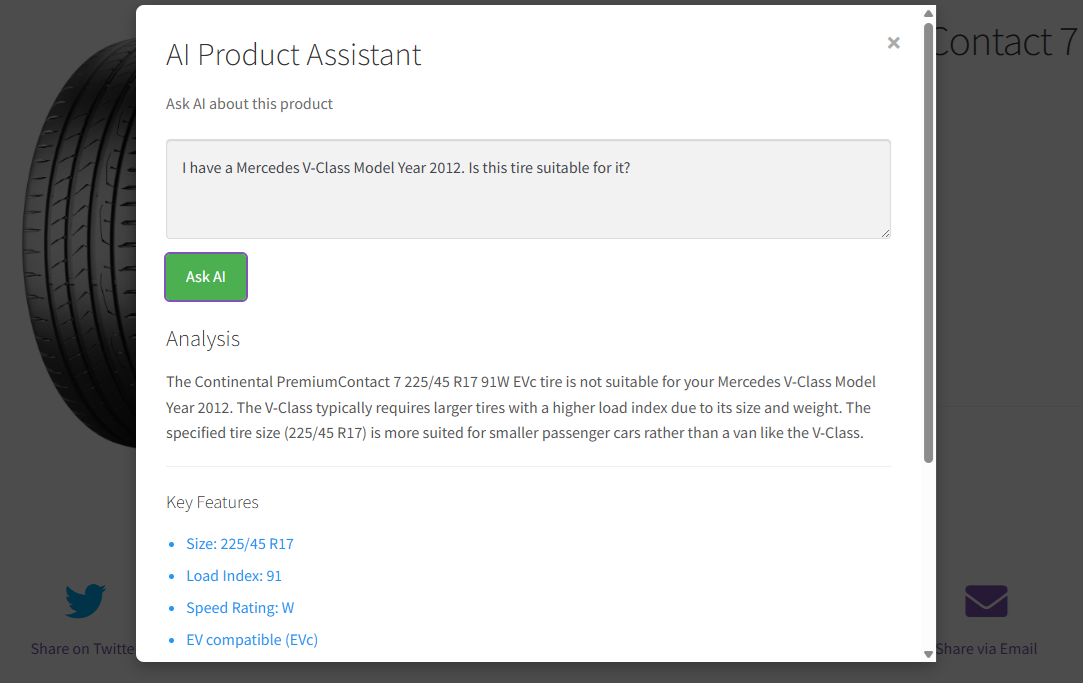The width and height of the screenshot is (1083, 683).
Task: Focus the product question text area
Action: coord(528,189)
